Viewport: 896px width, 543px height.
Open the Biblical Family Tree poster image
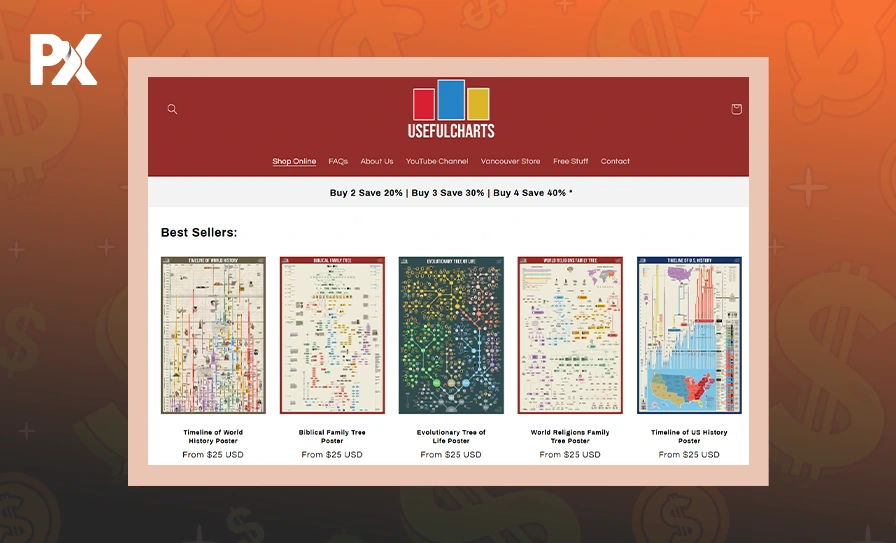tap(332, 335)
